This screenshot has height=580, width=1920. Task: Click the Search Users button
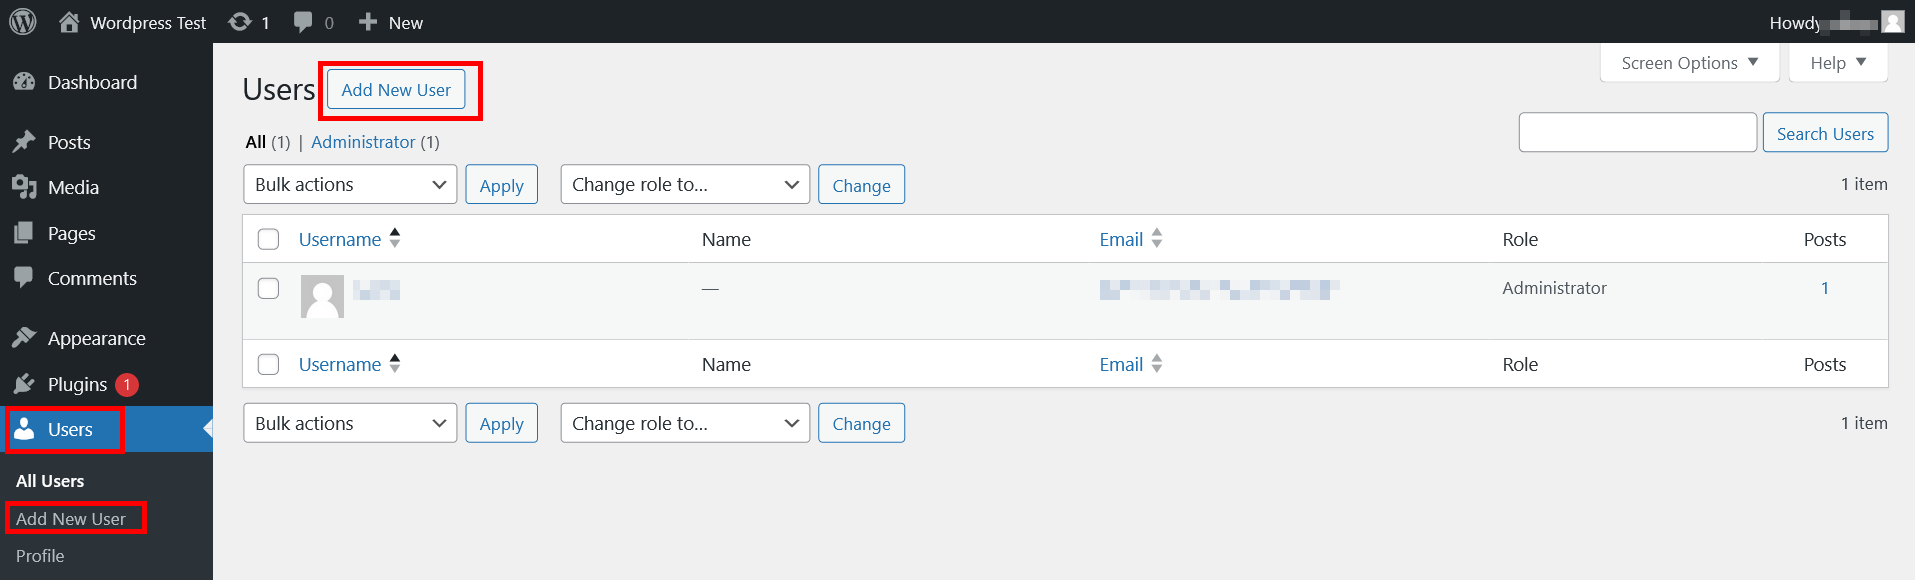[x=1825, y=132]
